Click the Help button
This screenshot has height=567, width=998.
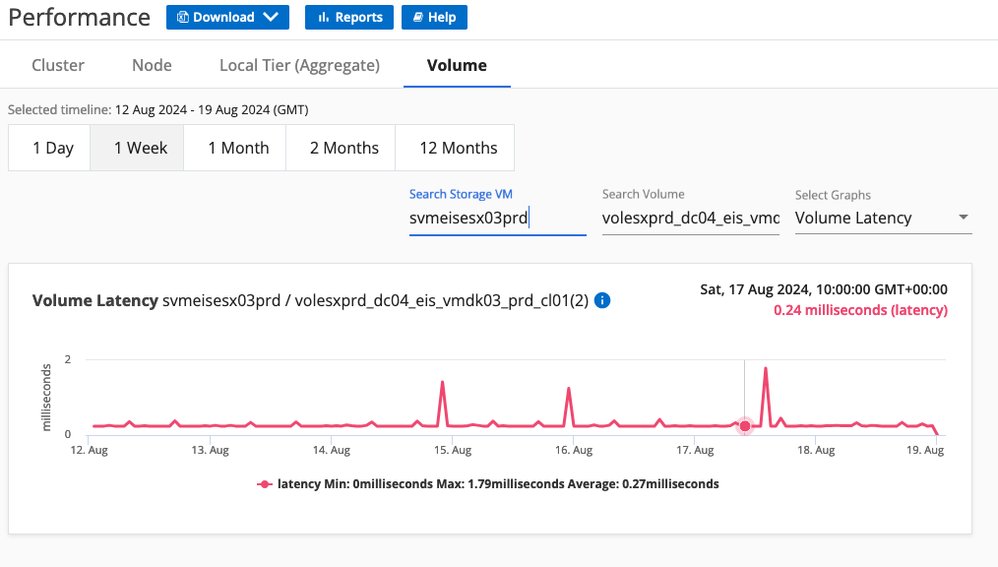click(434, 17)
